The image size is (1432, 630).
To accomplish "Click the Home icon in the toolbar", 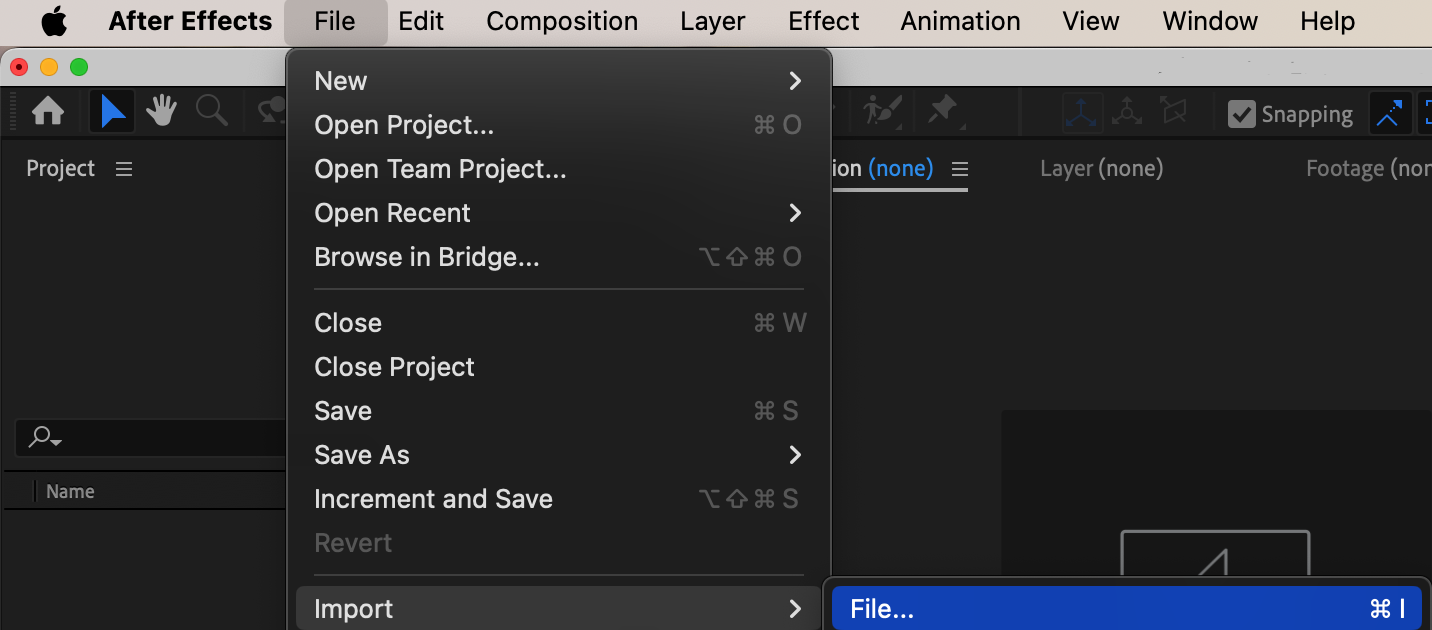I will point(47,112).
